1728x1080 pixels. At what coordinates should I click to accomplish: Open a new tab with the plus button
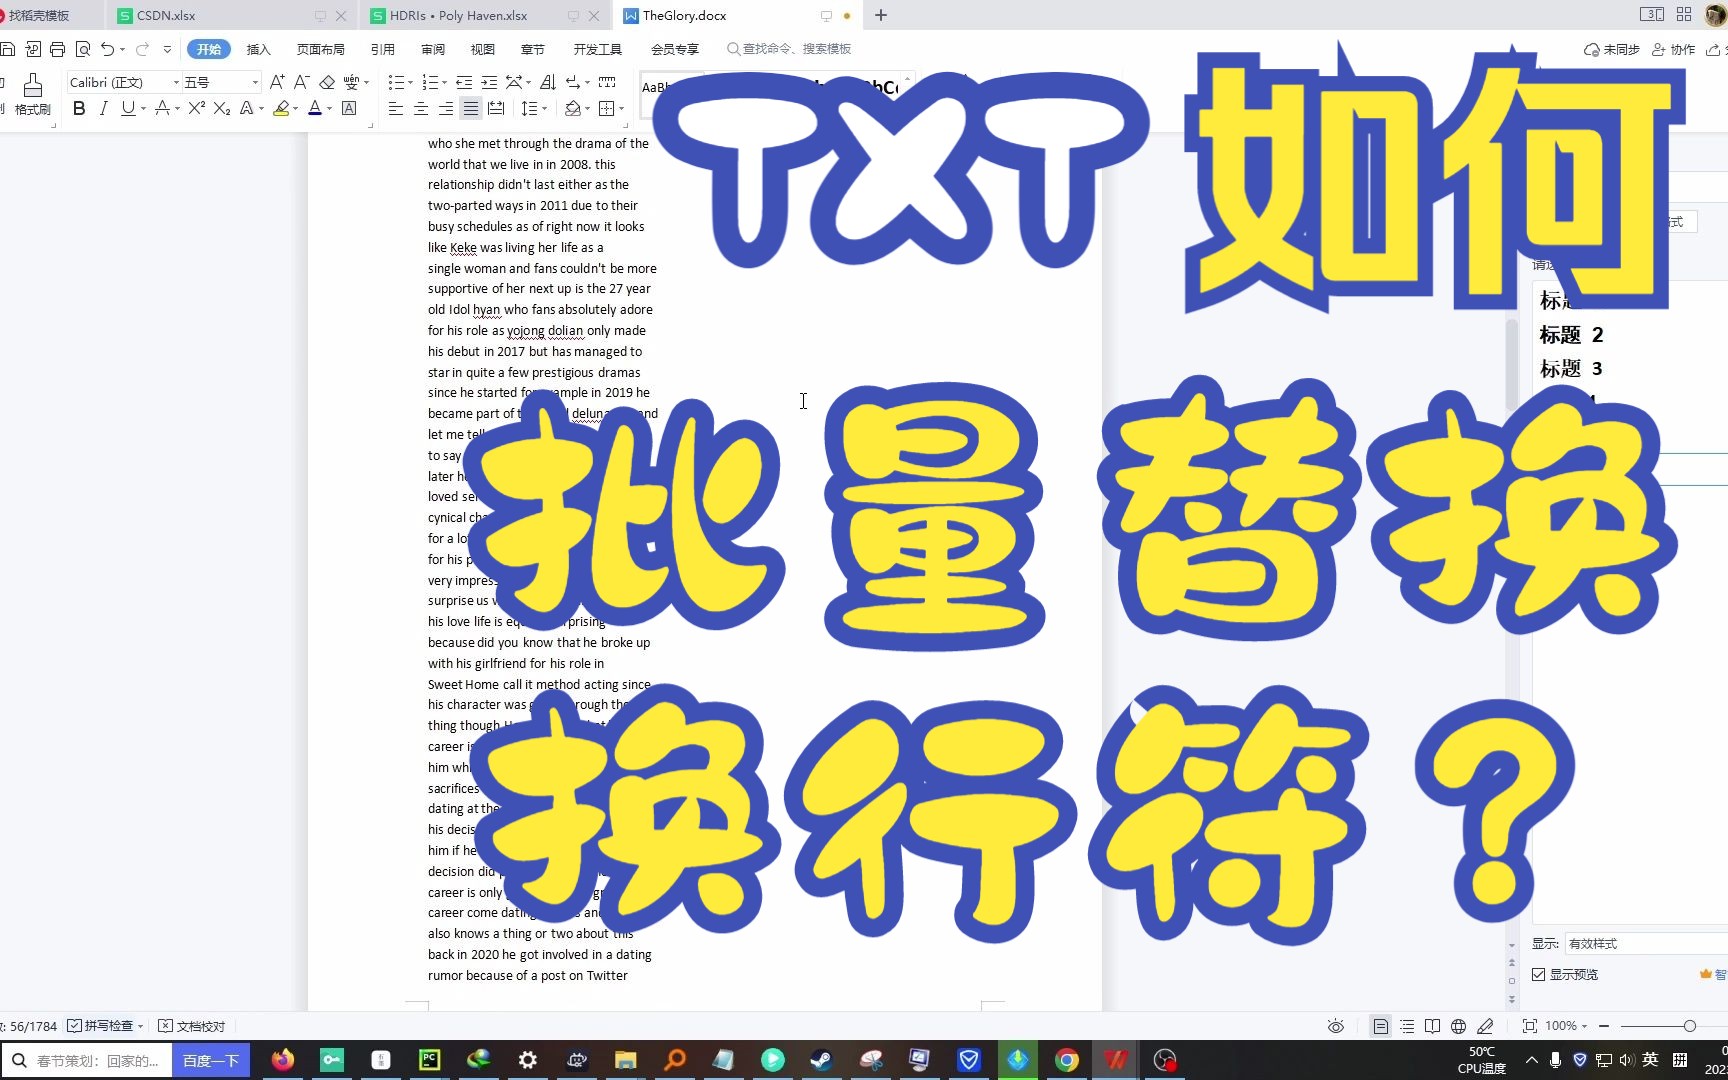[881, 15]
